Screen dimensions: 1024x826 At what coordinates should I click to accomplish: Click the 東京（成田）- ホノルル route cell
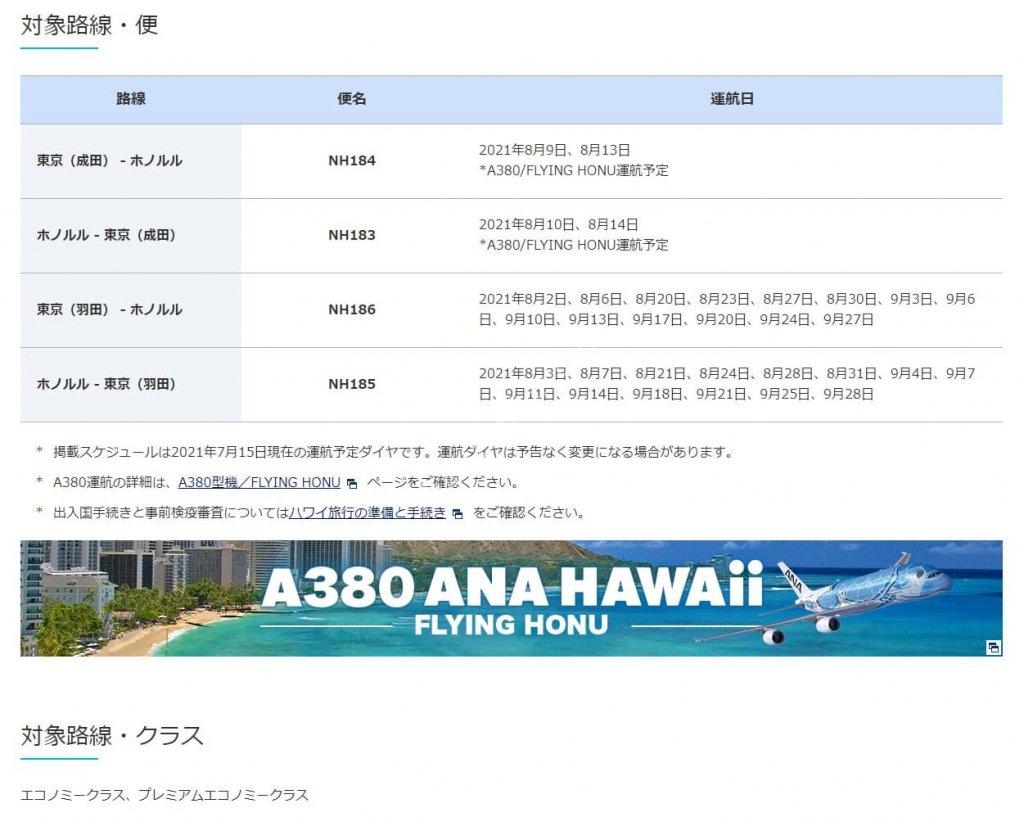[131, 161]
